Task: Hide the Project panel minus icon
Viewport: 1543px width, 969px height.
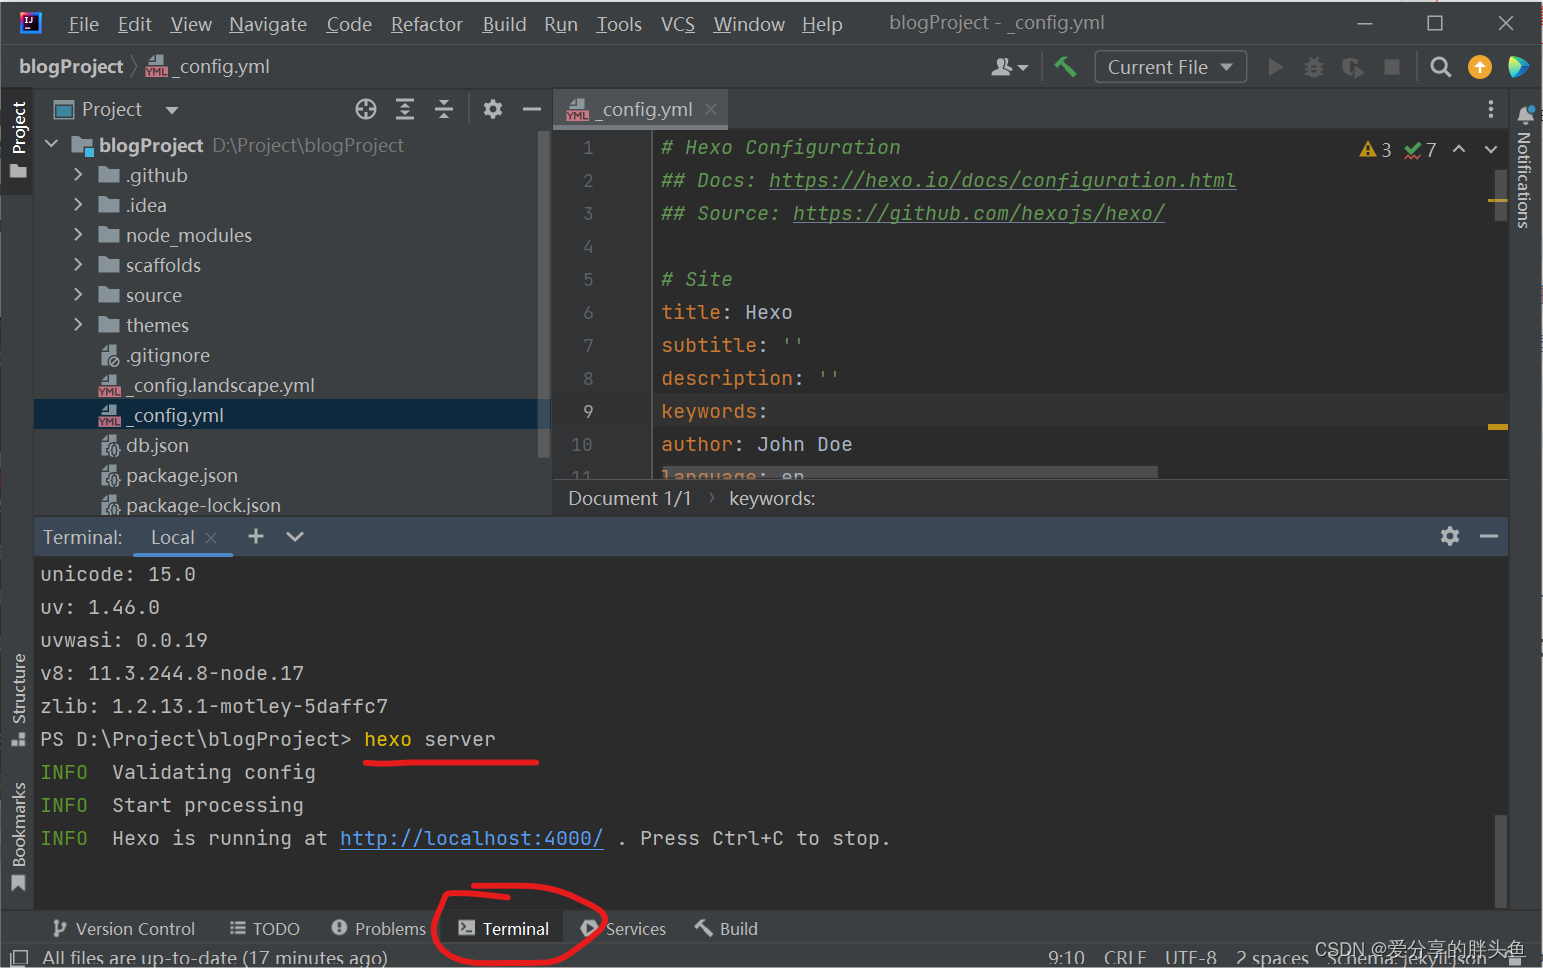Action: click(532, 109)
